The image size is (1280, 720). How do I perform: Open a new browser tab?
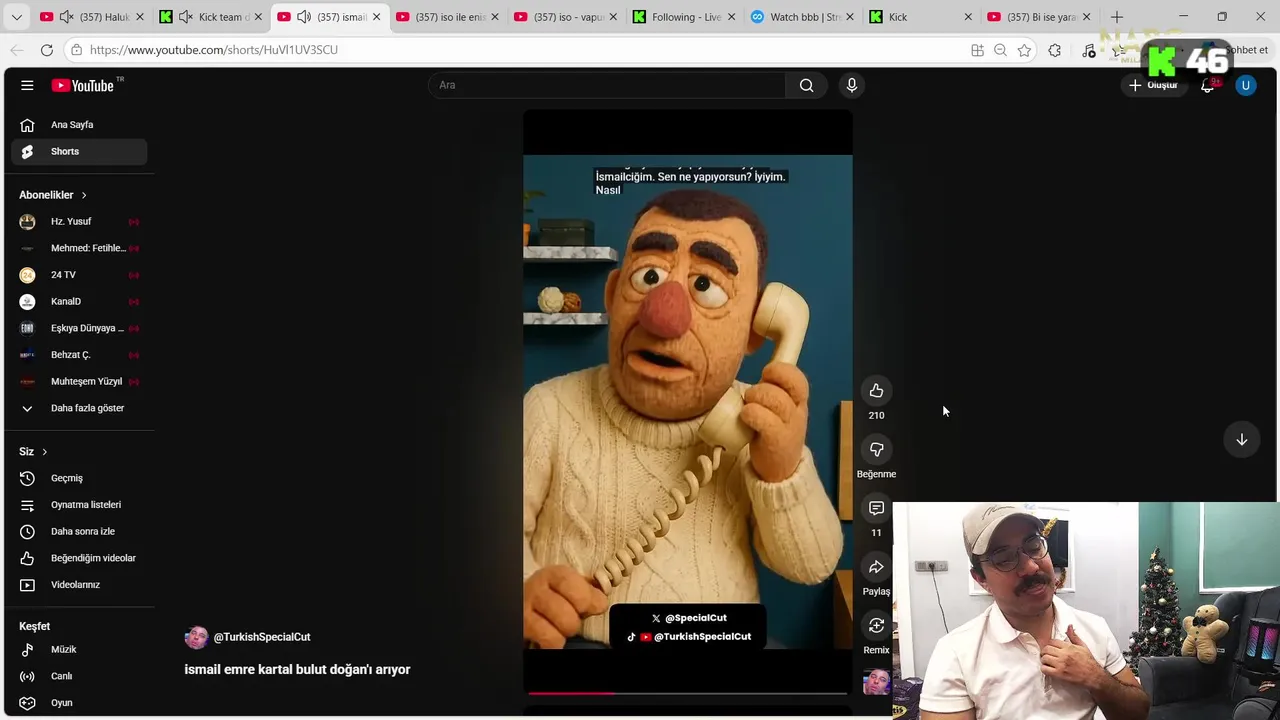pos(1117,17)
